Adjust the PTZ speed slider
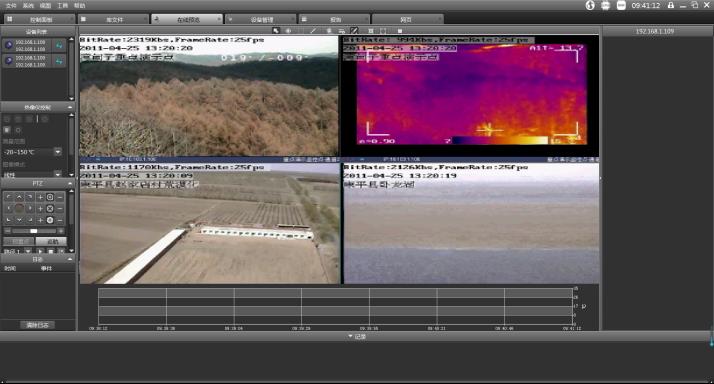The height and width of the screenshot is (384, 714). pos(34,231)
